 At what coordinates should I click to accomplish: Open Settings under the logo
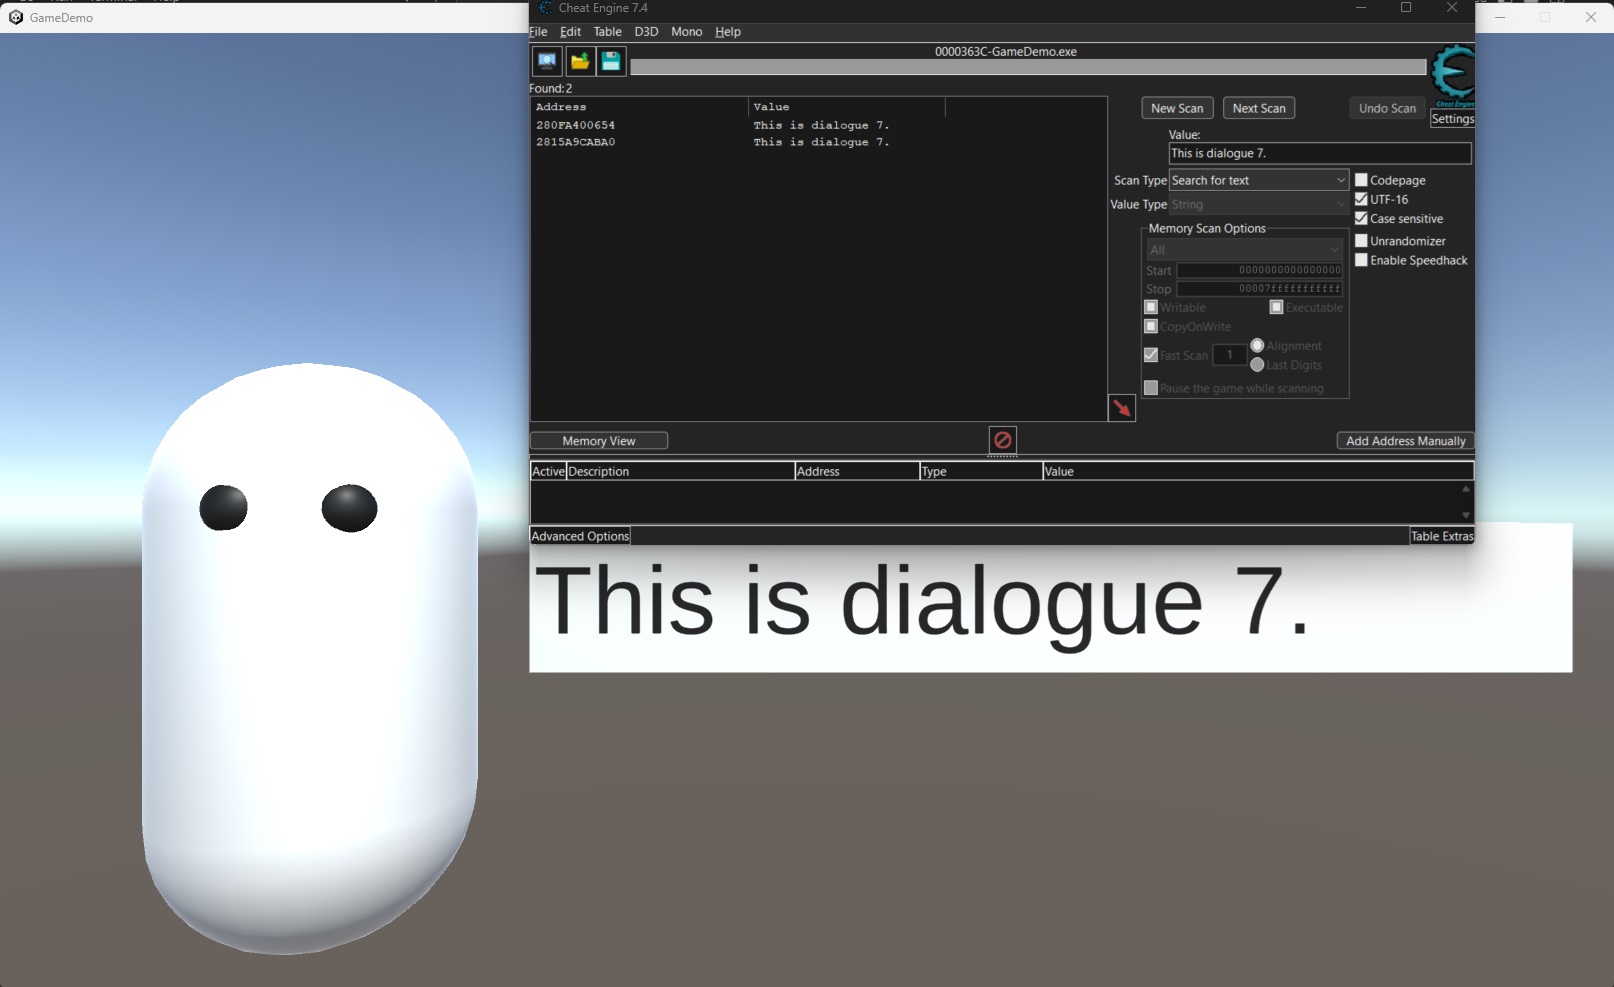(1452, 119)
